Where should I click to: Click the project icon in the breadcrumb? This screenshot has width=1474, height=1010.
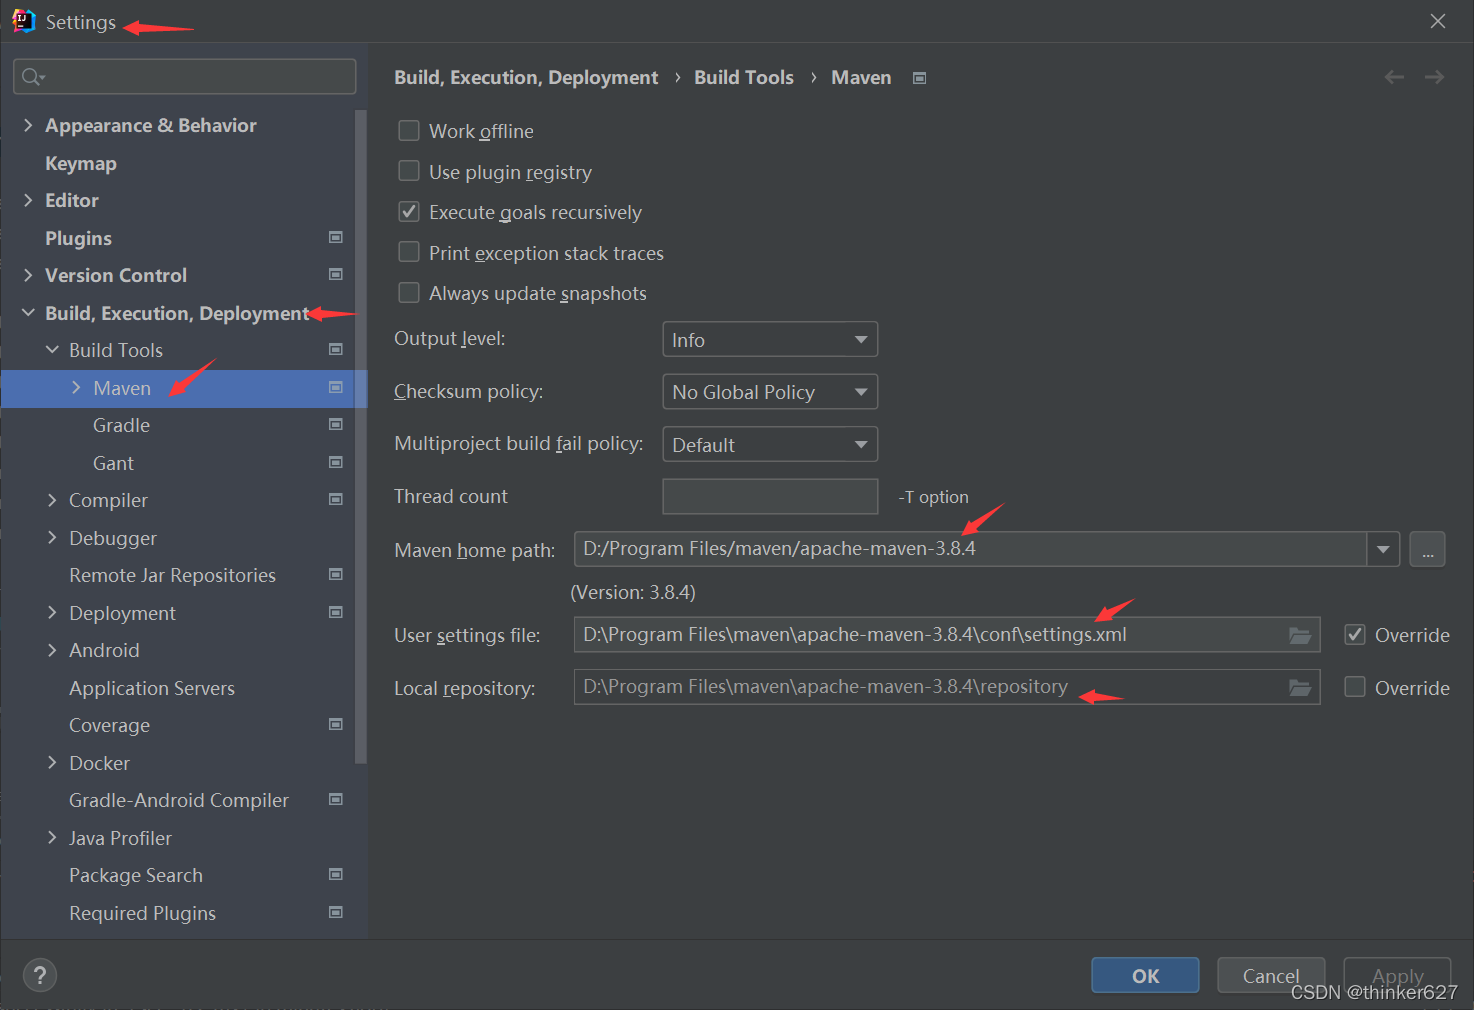click(919, 78)
